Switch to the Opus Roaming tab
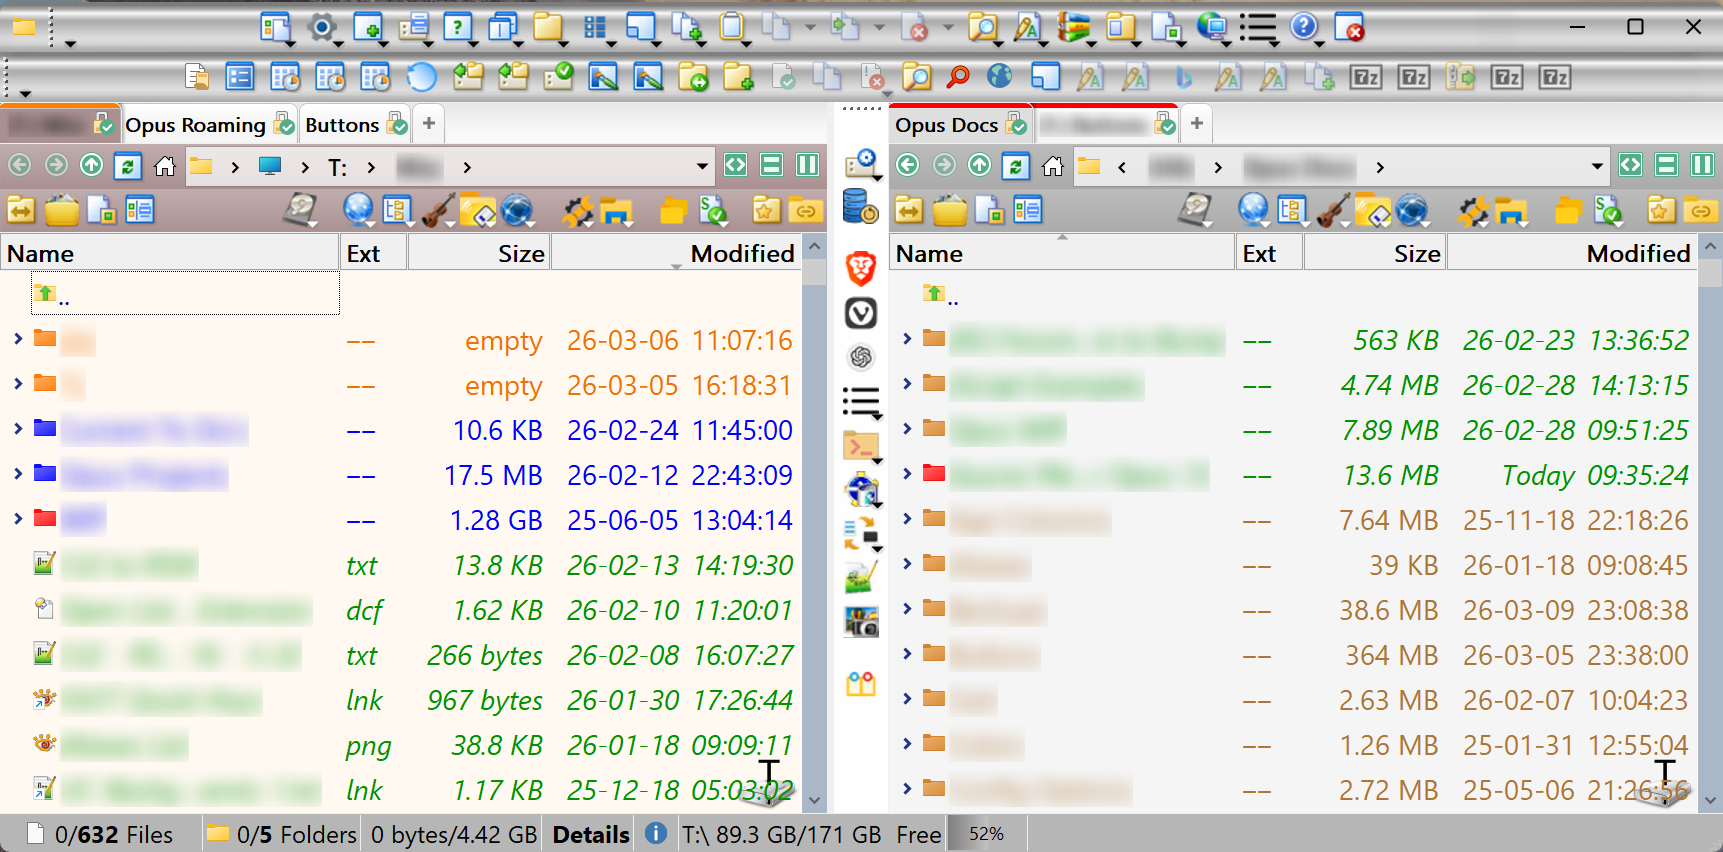 195,125
